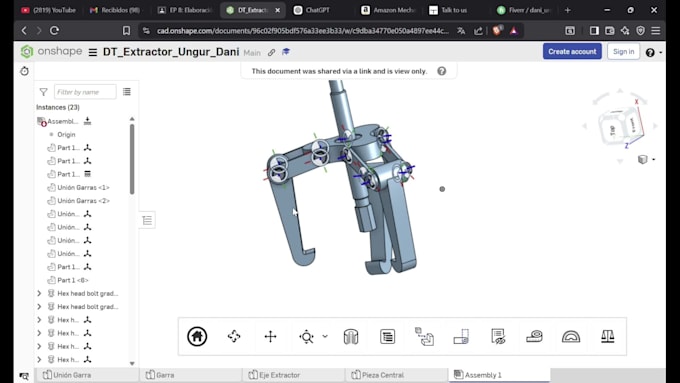Click the education graduation cap icon

pyautogui.click(x=286, y=52)
